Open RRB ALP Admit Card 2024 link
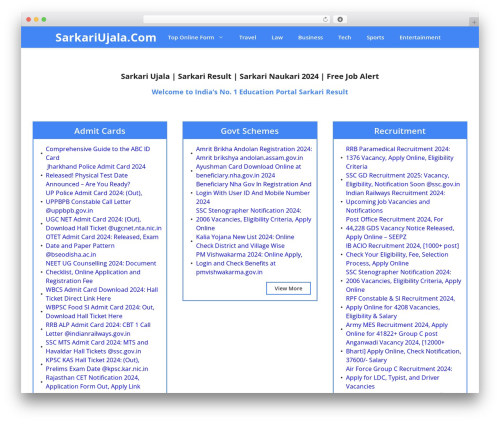 click(x=98, y=329)
